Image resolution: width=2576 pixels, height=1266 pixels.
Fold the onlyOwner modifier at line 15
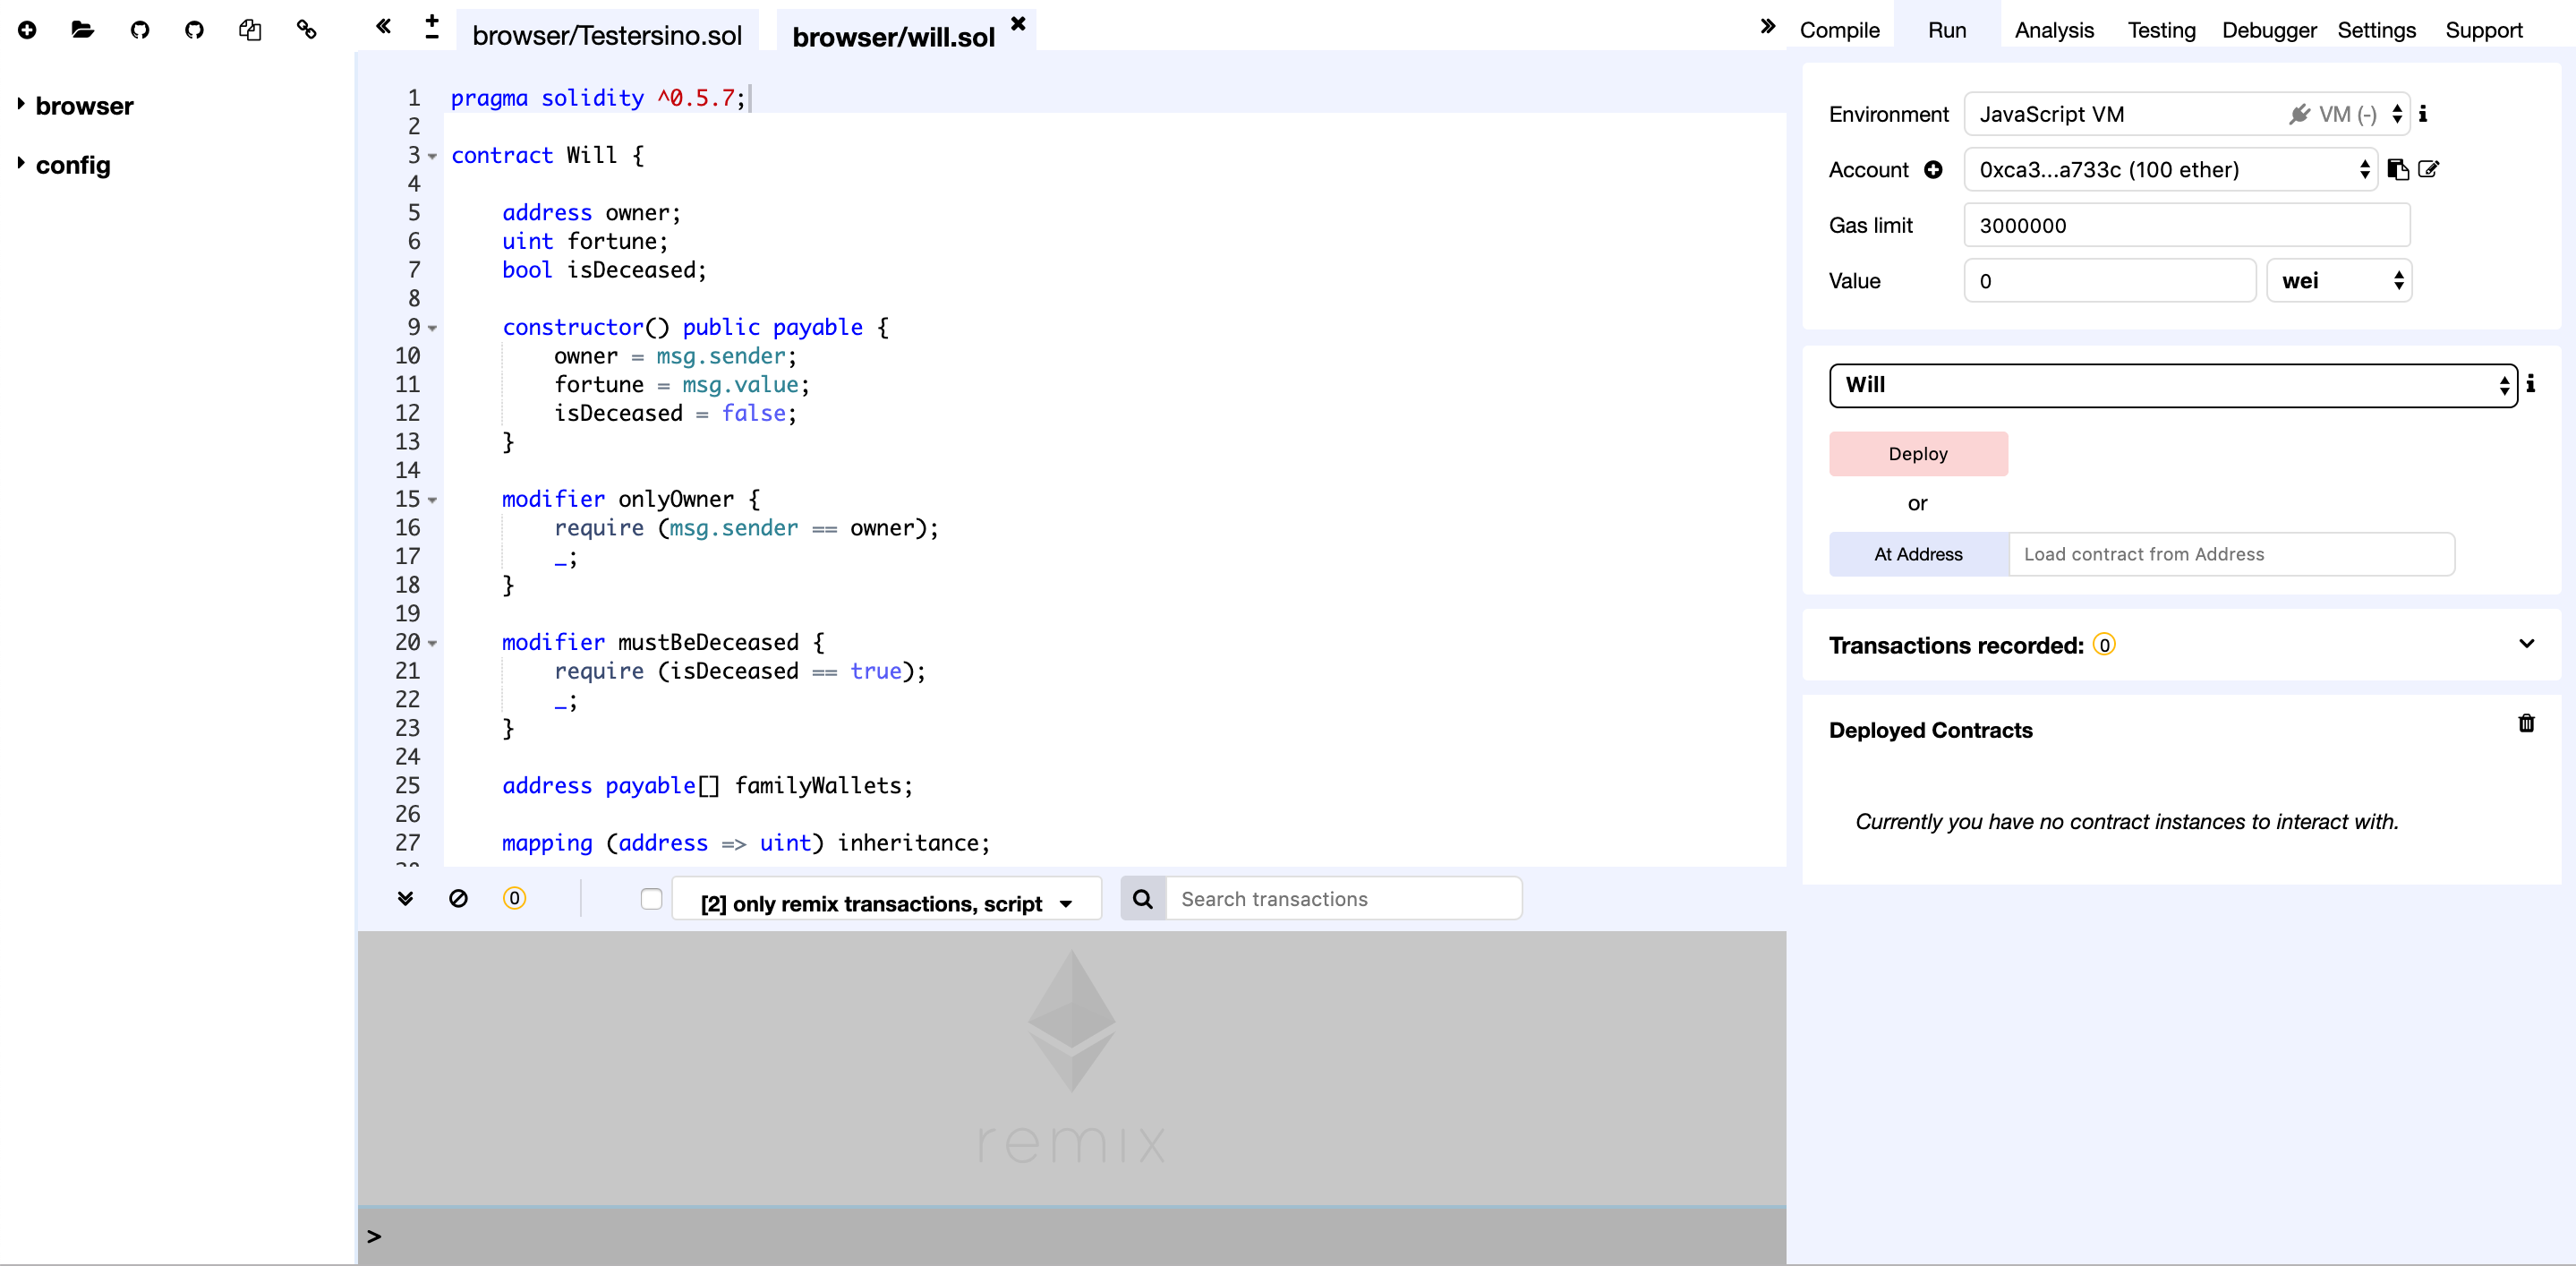432,500
